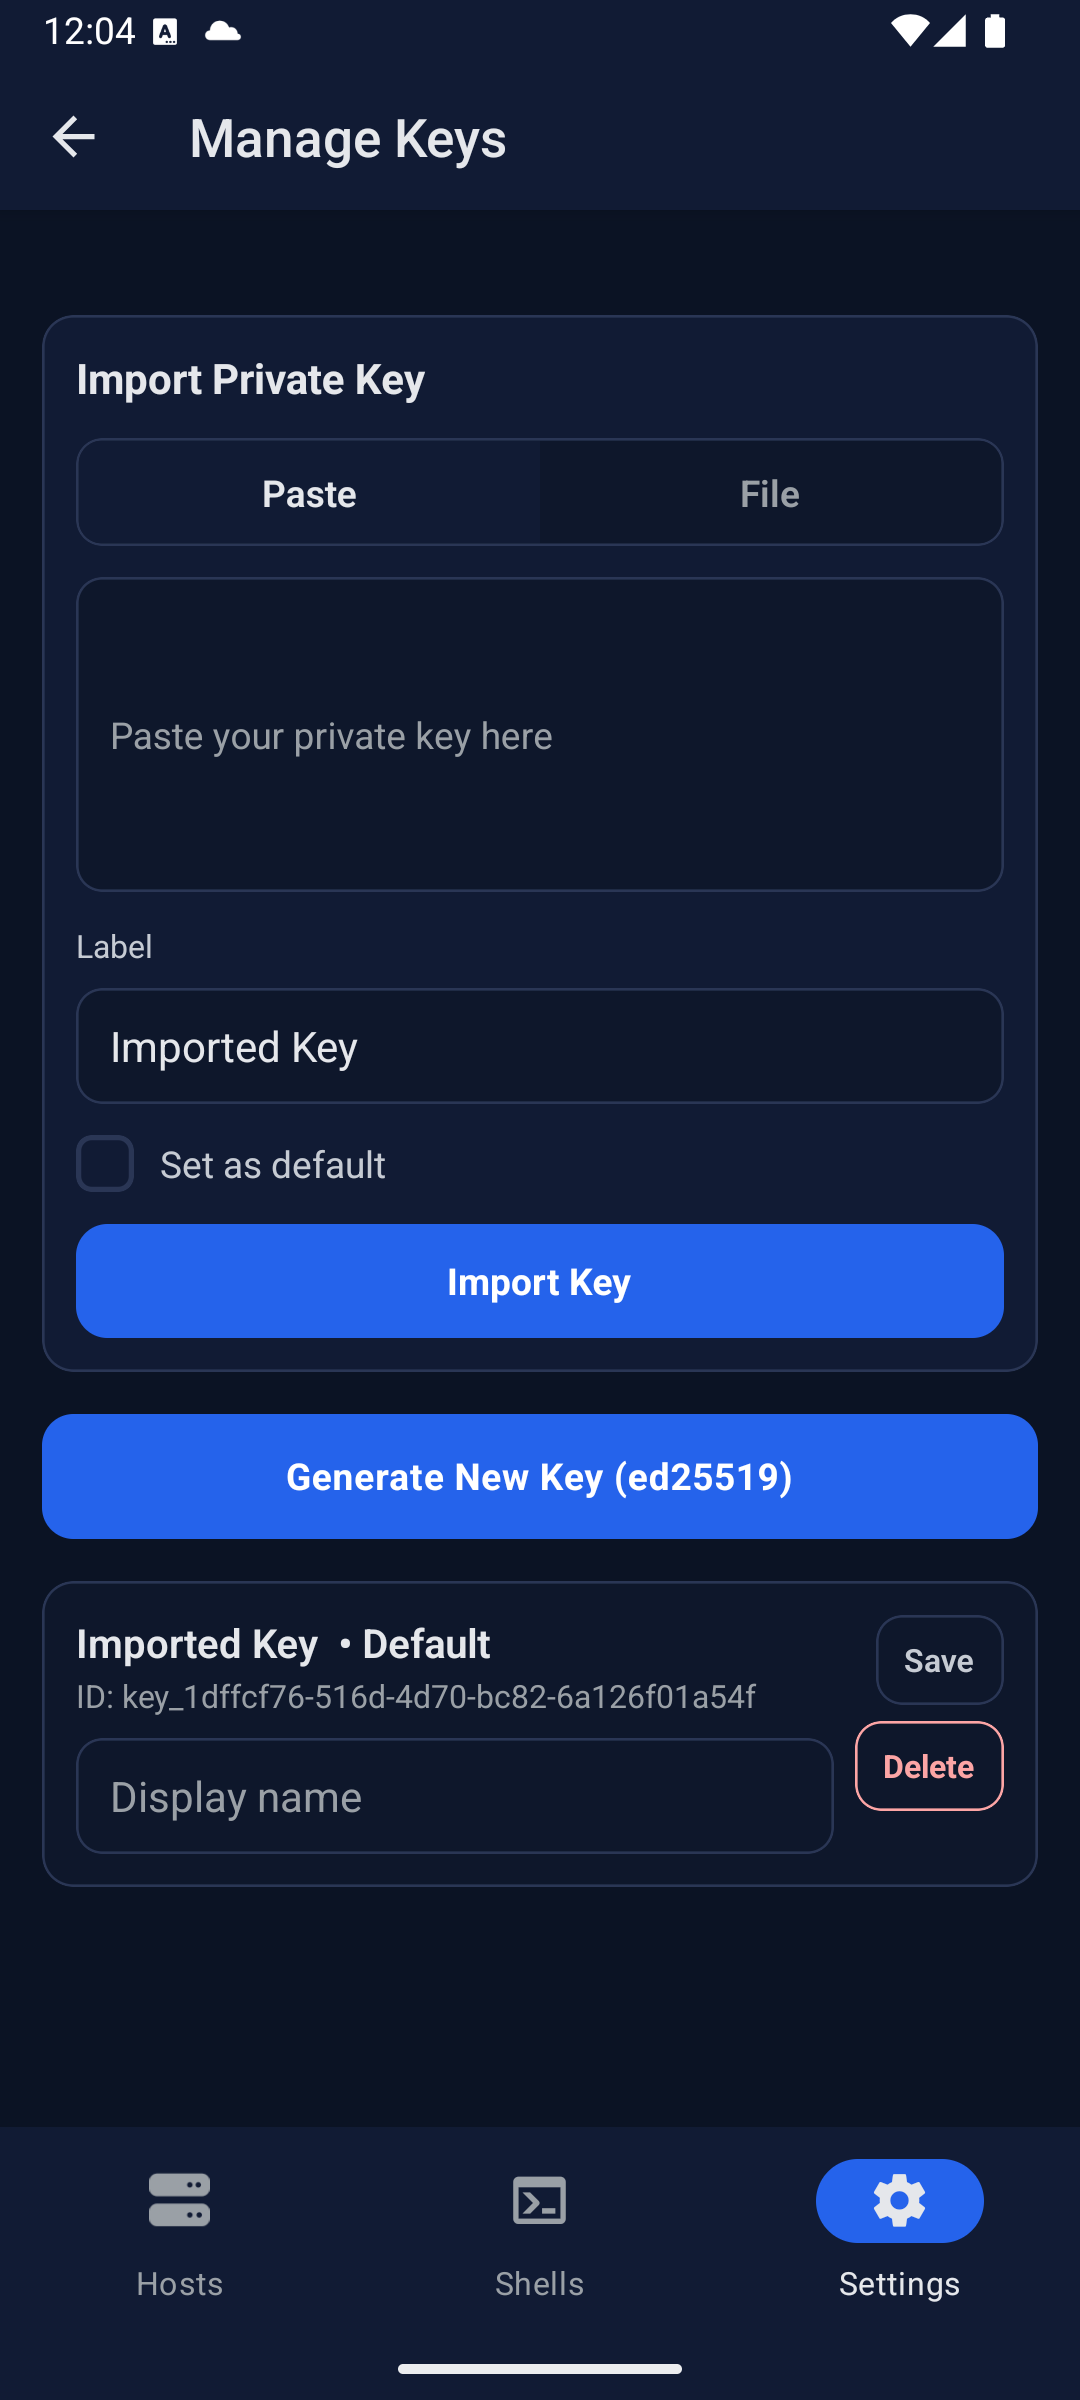Image resolution: width=1080 pixels, height=2400 pixels.
Task: Switch to the Paste tab
Action: [309, 493]
